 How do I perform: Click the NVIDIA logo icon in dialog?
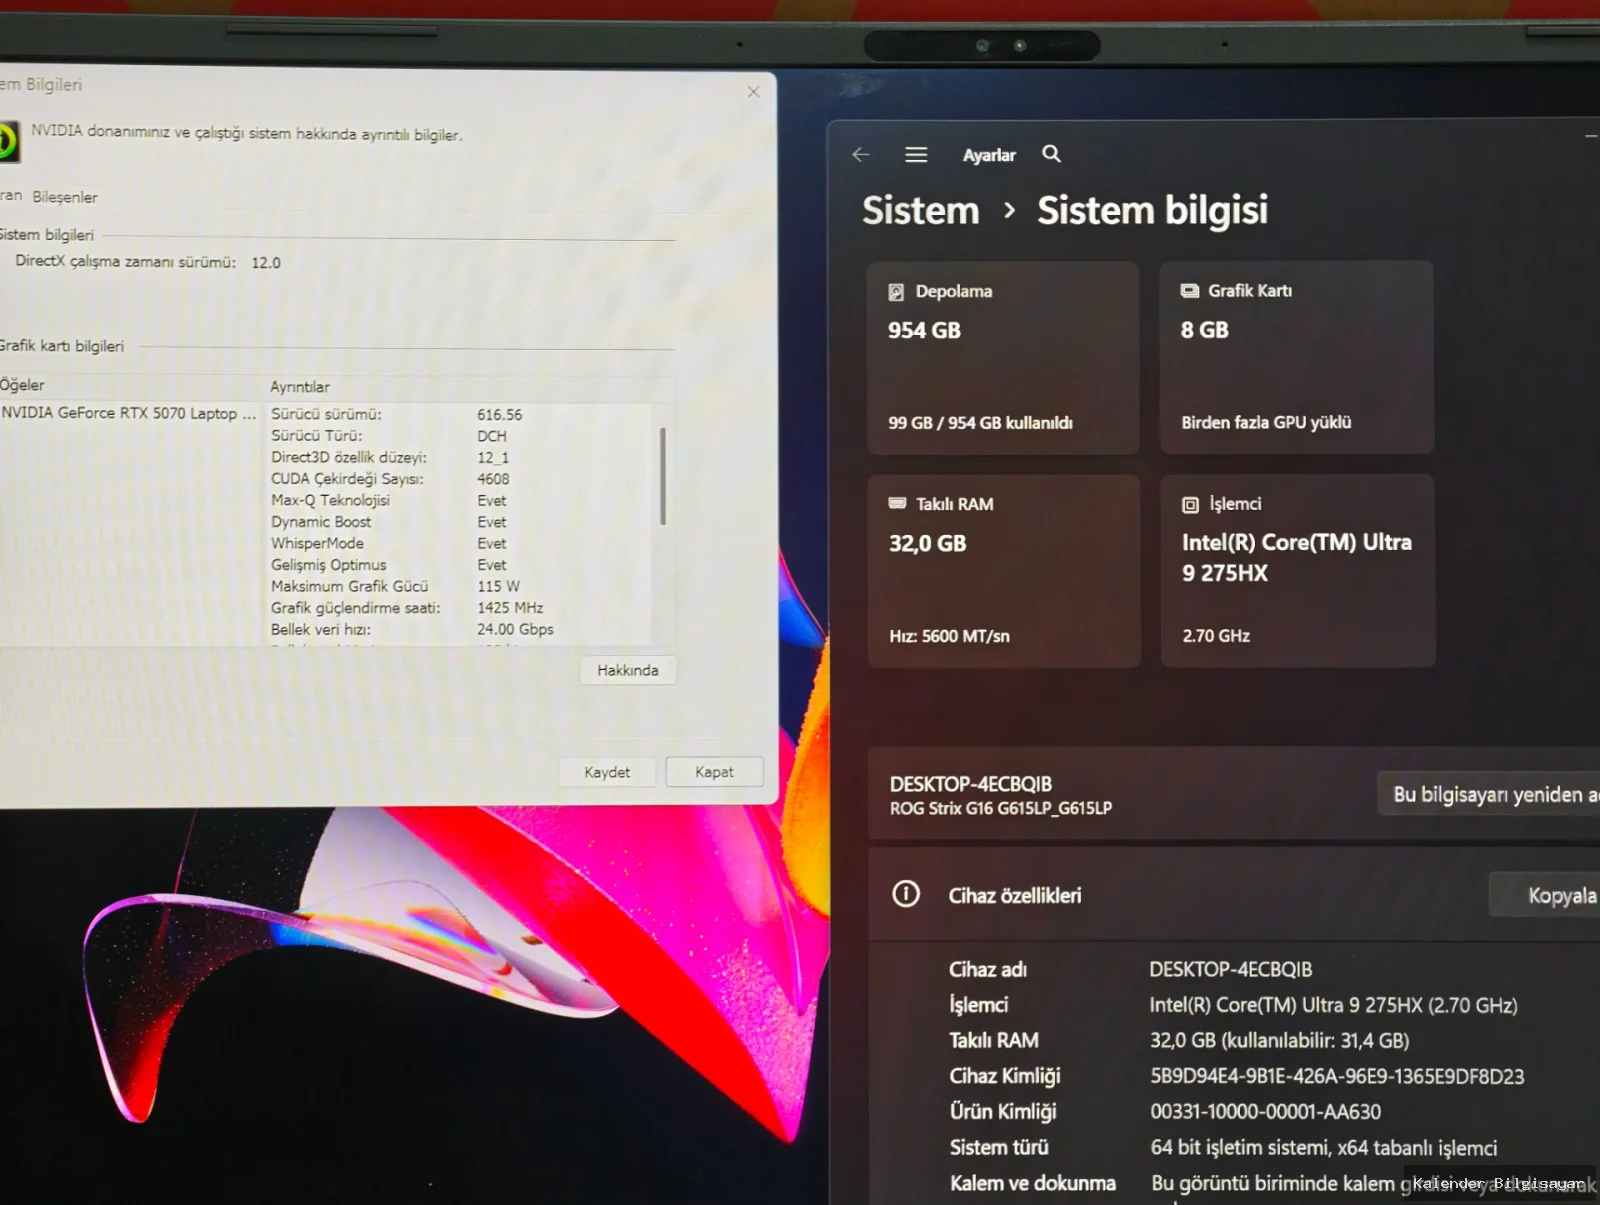8,141
